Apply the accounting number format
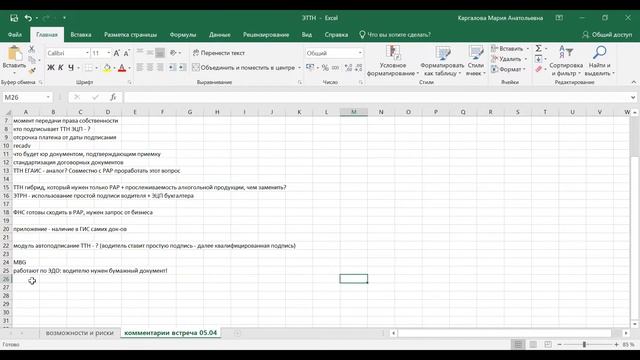 tap(310, 67)
